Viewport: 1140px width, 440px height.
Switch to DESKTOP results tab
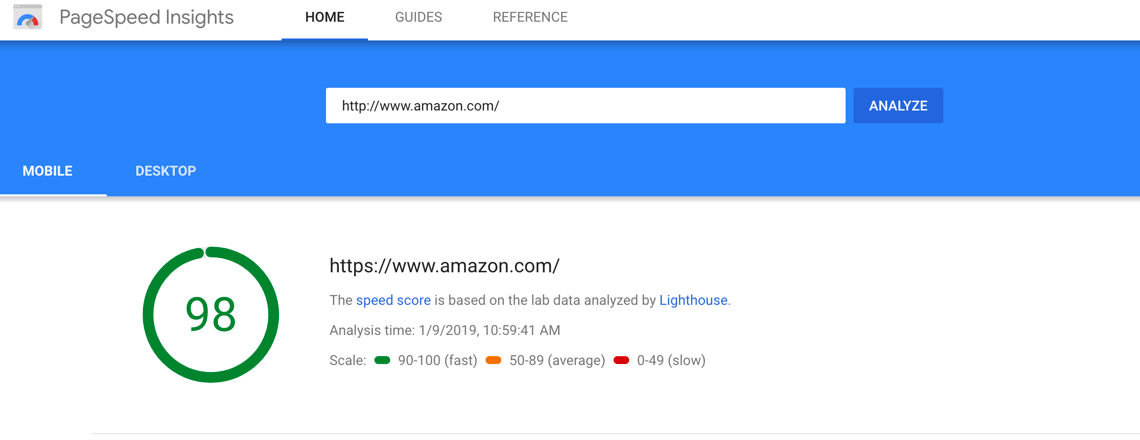point(166,171)
